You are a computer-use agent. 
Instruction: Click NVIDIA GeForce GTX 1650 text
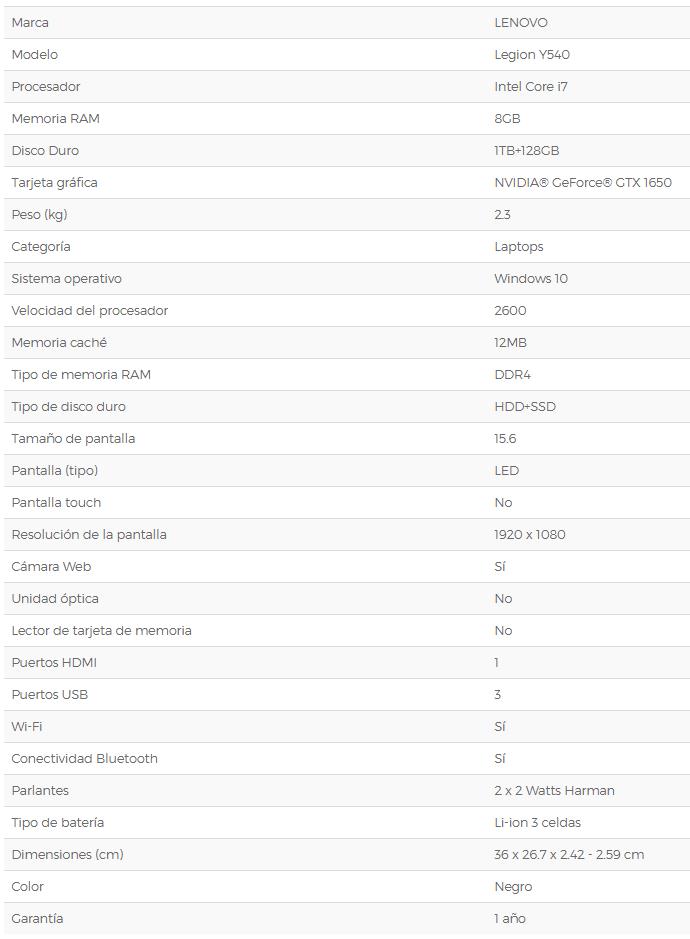click(x=583, y=183)
